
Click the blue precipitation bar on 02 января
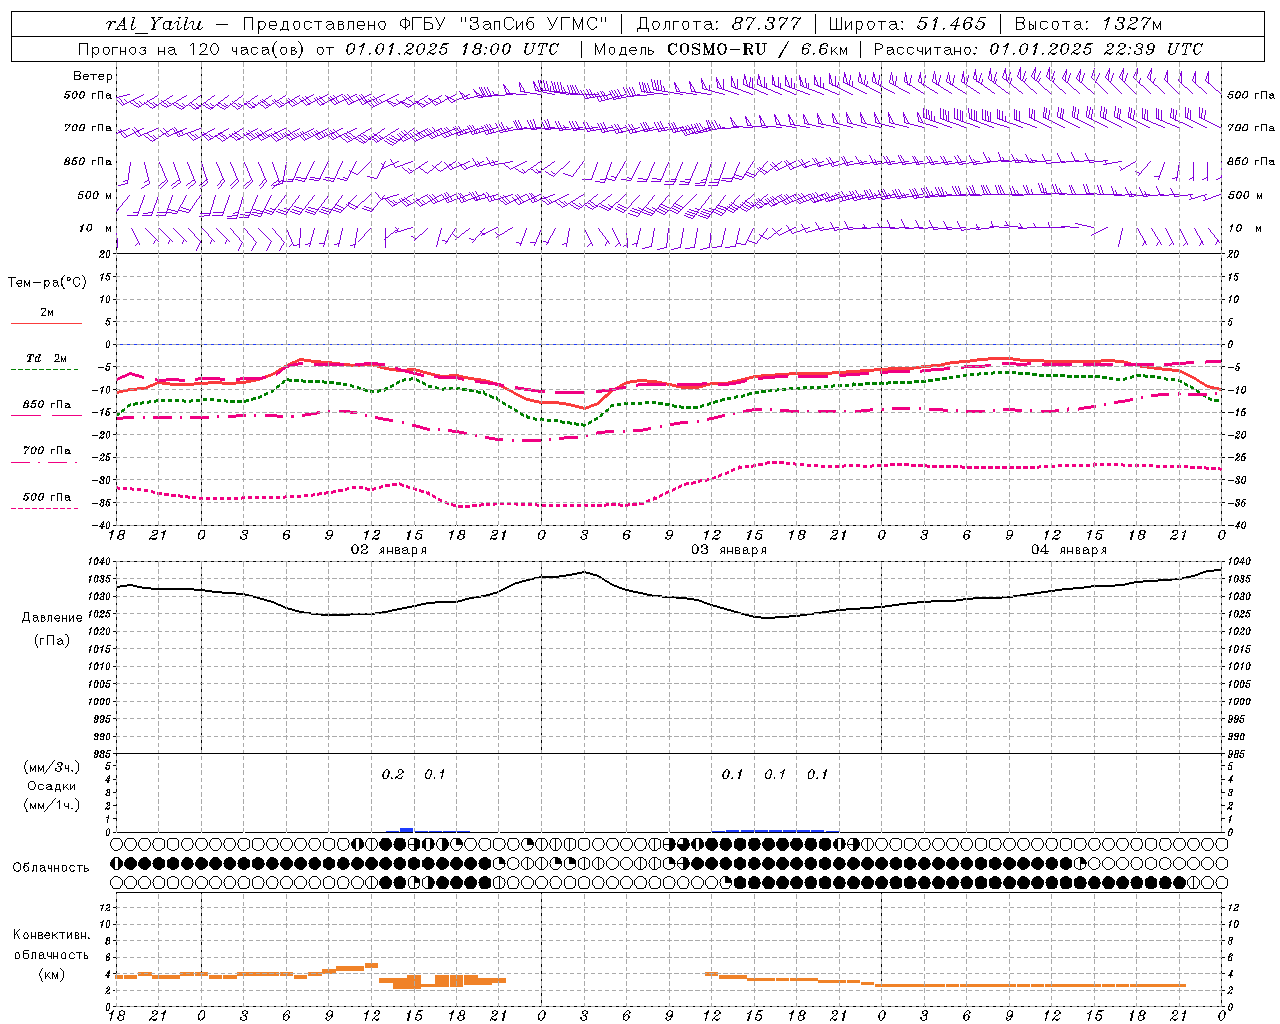pyautogui.click(x=406, y=830)
